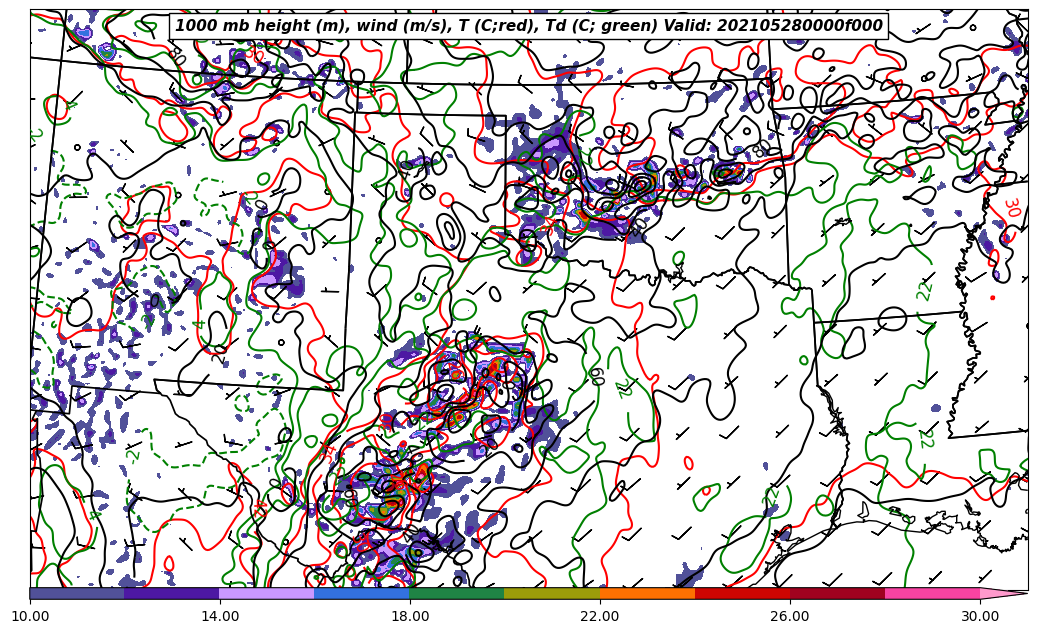Click the 26.00 colorbar tick label
1037x633 pixels.
coord(790,616)
